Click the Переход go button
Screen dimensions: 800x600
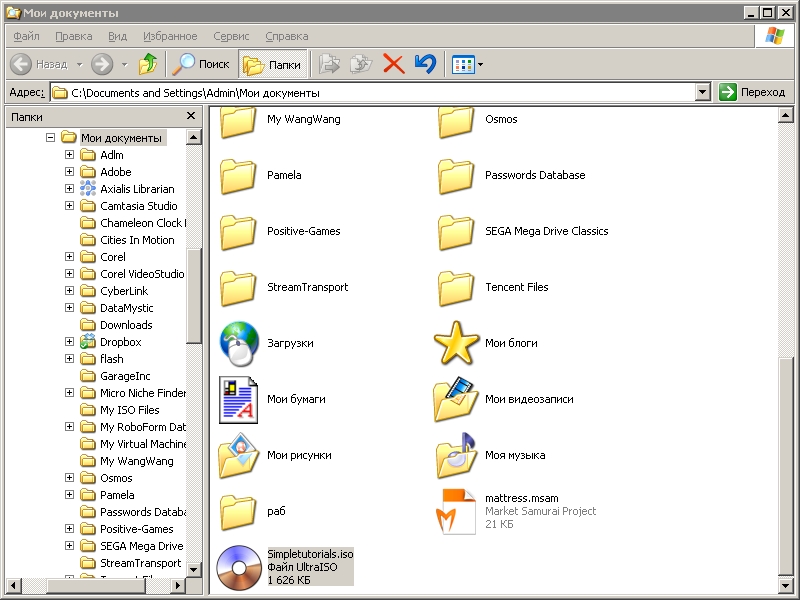pos(753,92)
